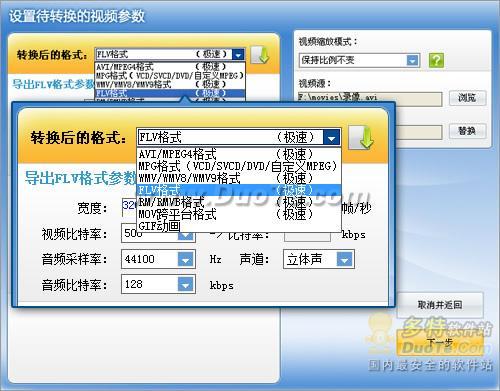Click the 取消并返回 button

tap(440, 305)
